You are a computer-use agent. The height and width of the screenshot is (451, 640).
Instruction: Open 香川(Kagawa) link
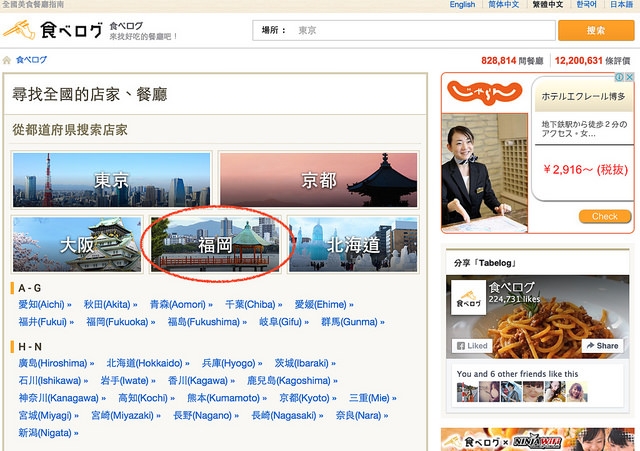point(202,381)
